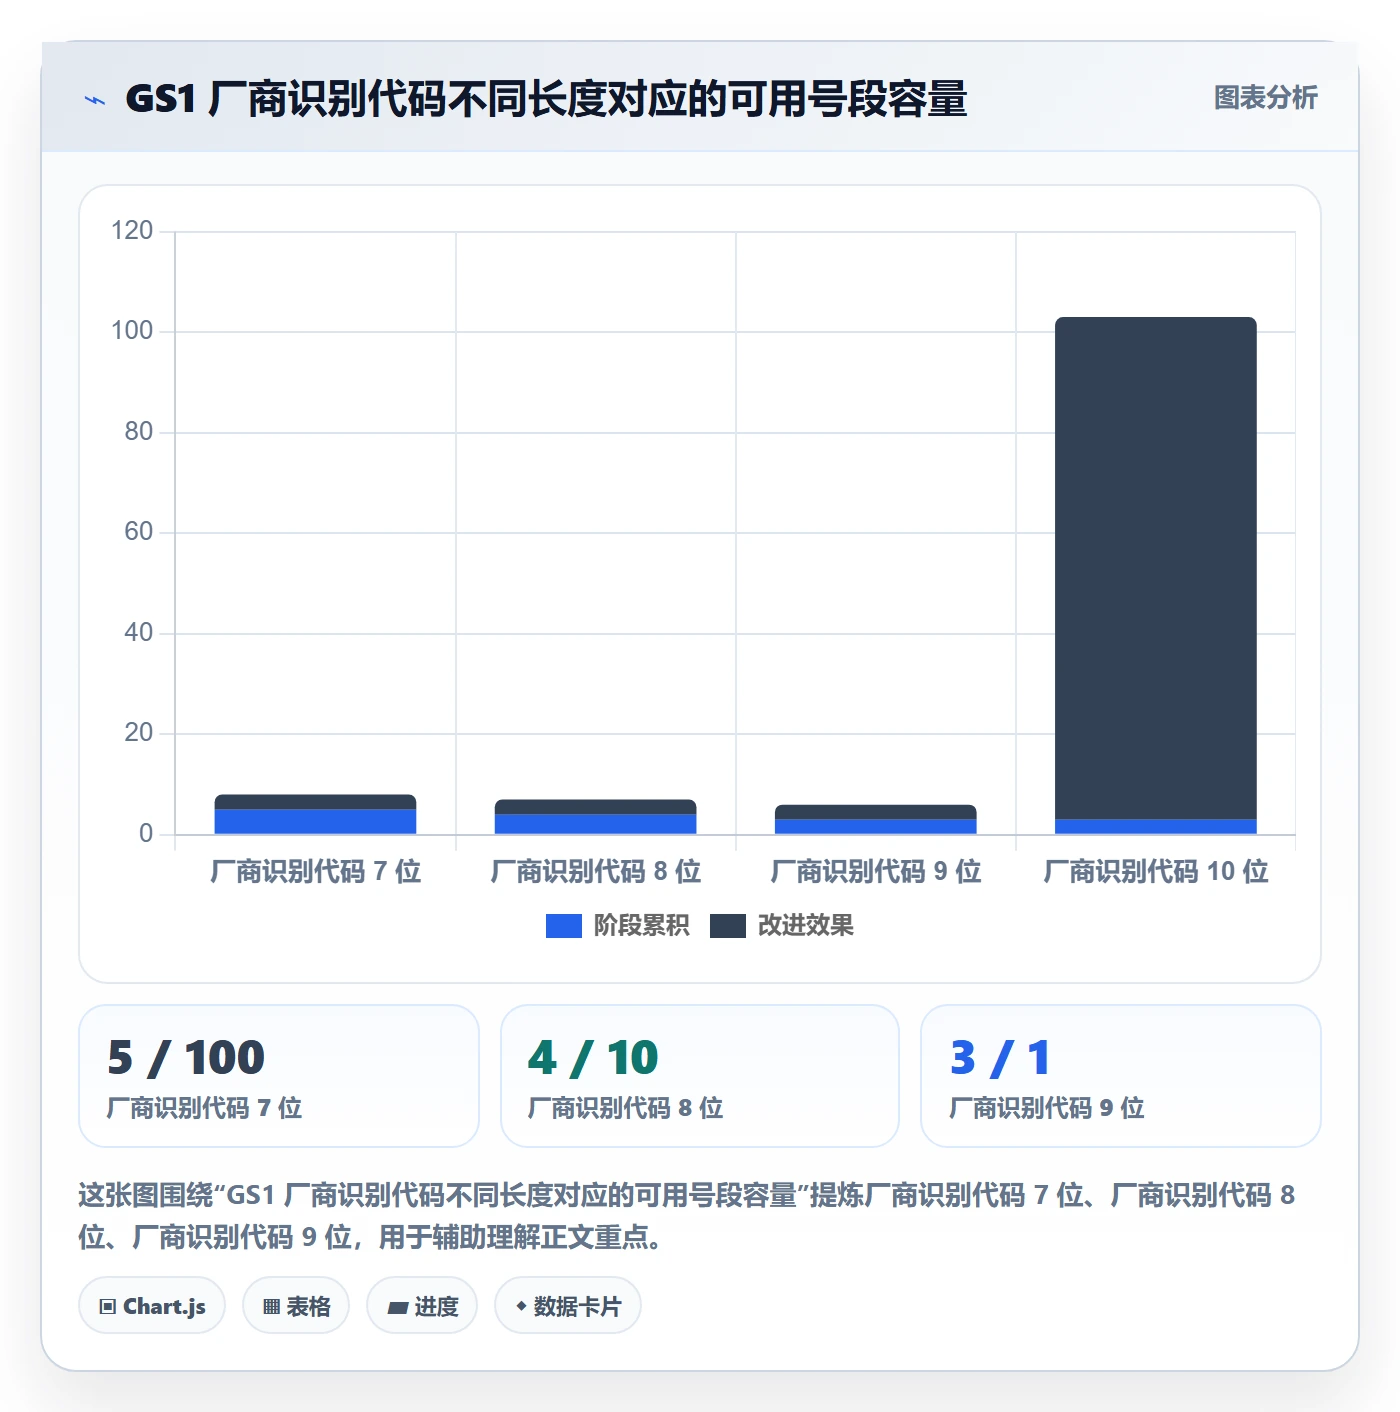Click the lightning bolt icon beside the title
1400x1412 pixels.
[95, 100]
